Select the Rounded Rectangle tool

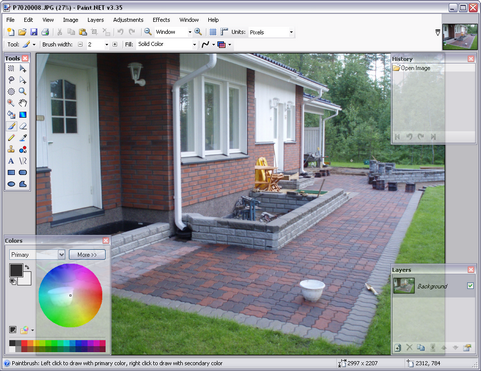coord(23,172)
